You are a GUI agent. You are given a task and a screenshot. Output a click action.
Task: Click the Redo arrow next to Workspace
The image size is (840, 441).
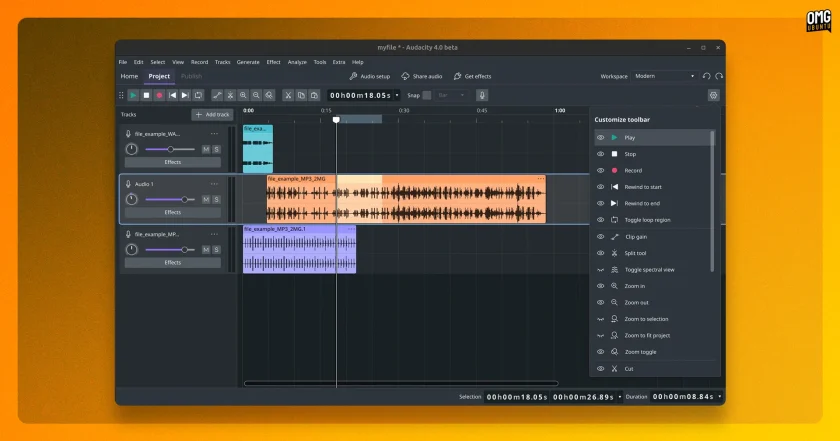pos(719,76)
